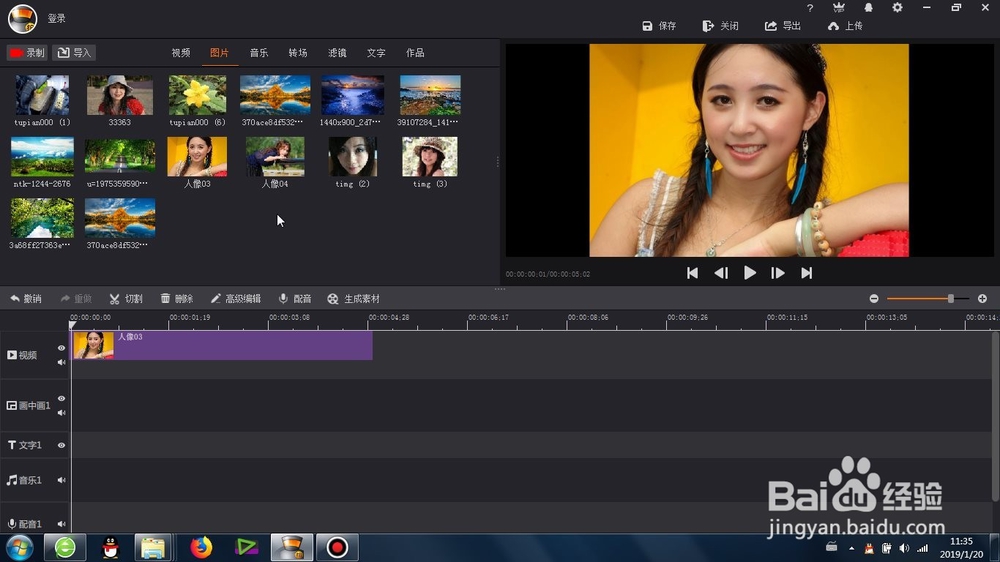
Task: Zoom out the timeline with minus
Action: pyautogui.click(x=874, y=299)
